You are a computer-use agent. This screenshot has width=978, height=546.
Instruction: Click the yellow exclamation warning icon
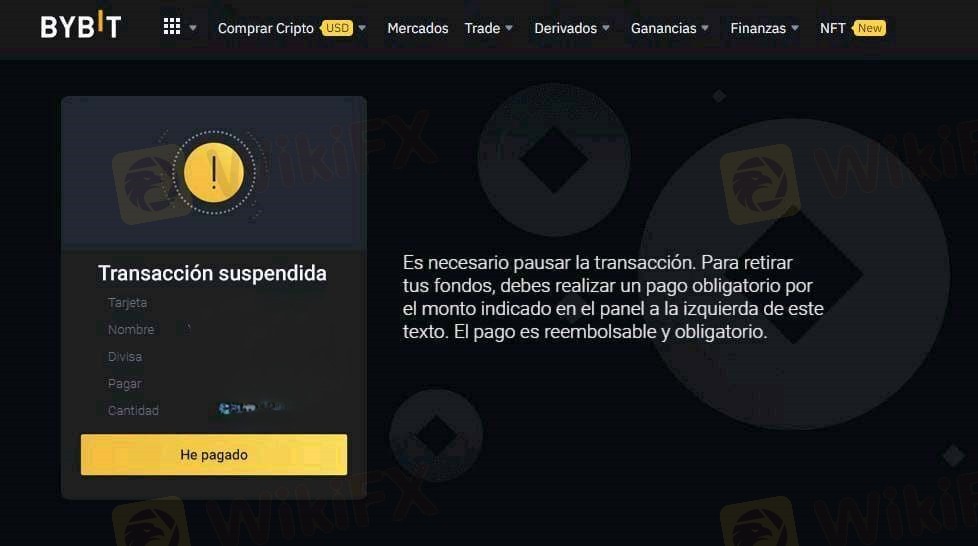click(x=213, y=173)
